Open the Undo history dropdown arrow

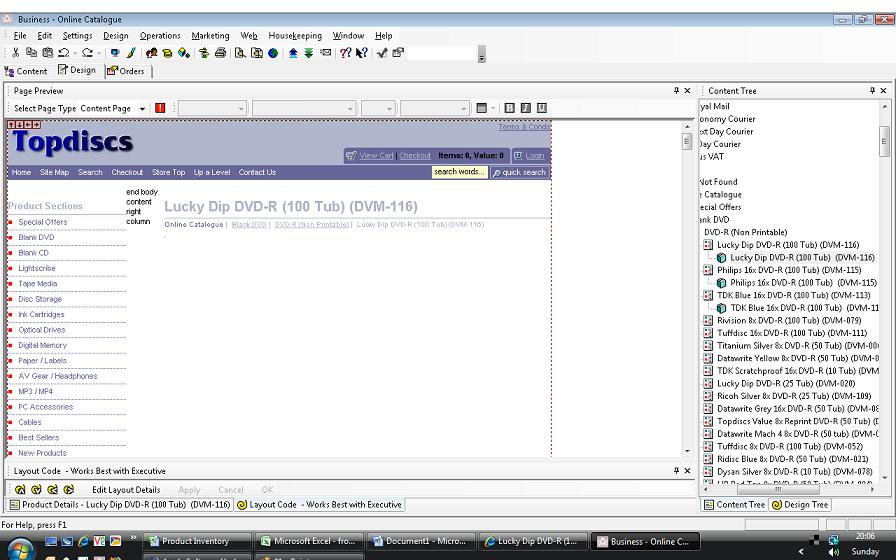tap(74, 53)
